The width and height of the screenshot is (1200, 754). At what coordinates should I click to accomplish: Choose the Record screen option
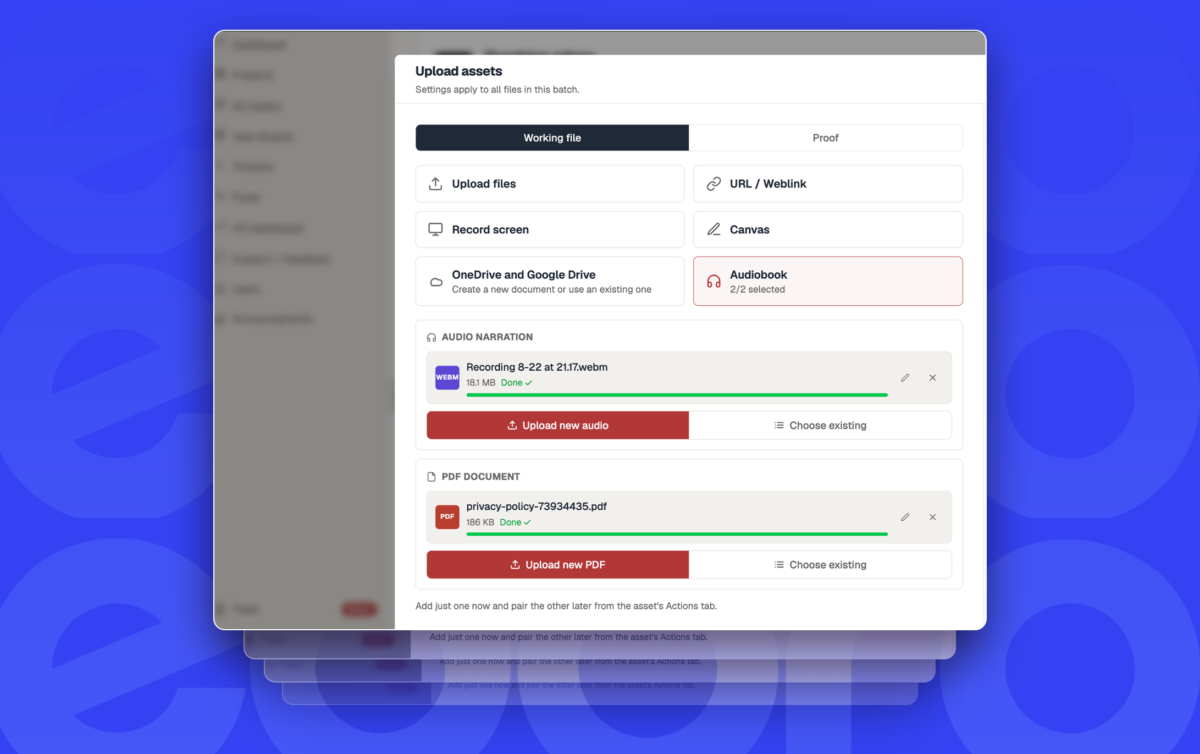550,229
